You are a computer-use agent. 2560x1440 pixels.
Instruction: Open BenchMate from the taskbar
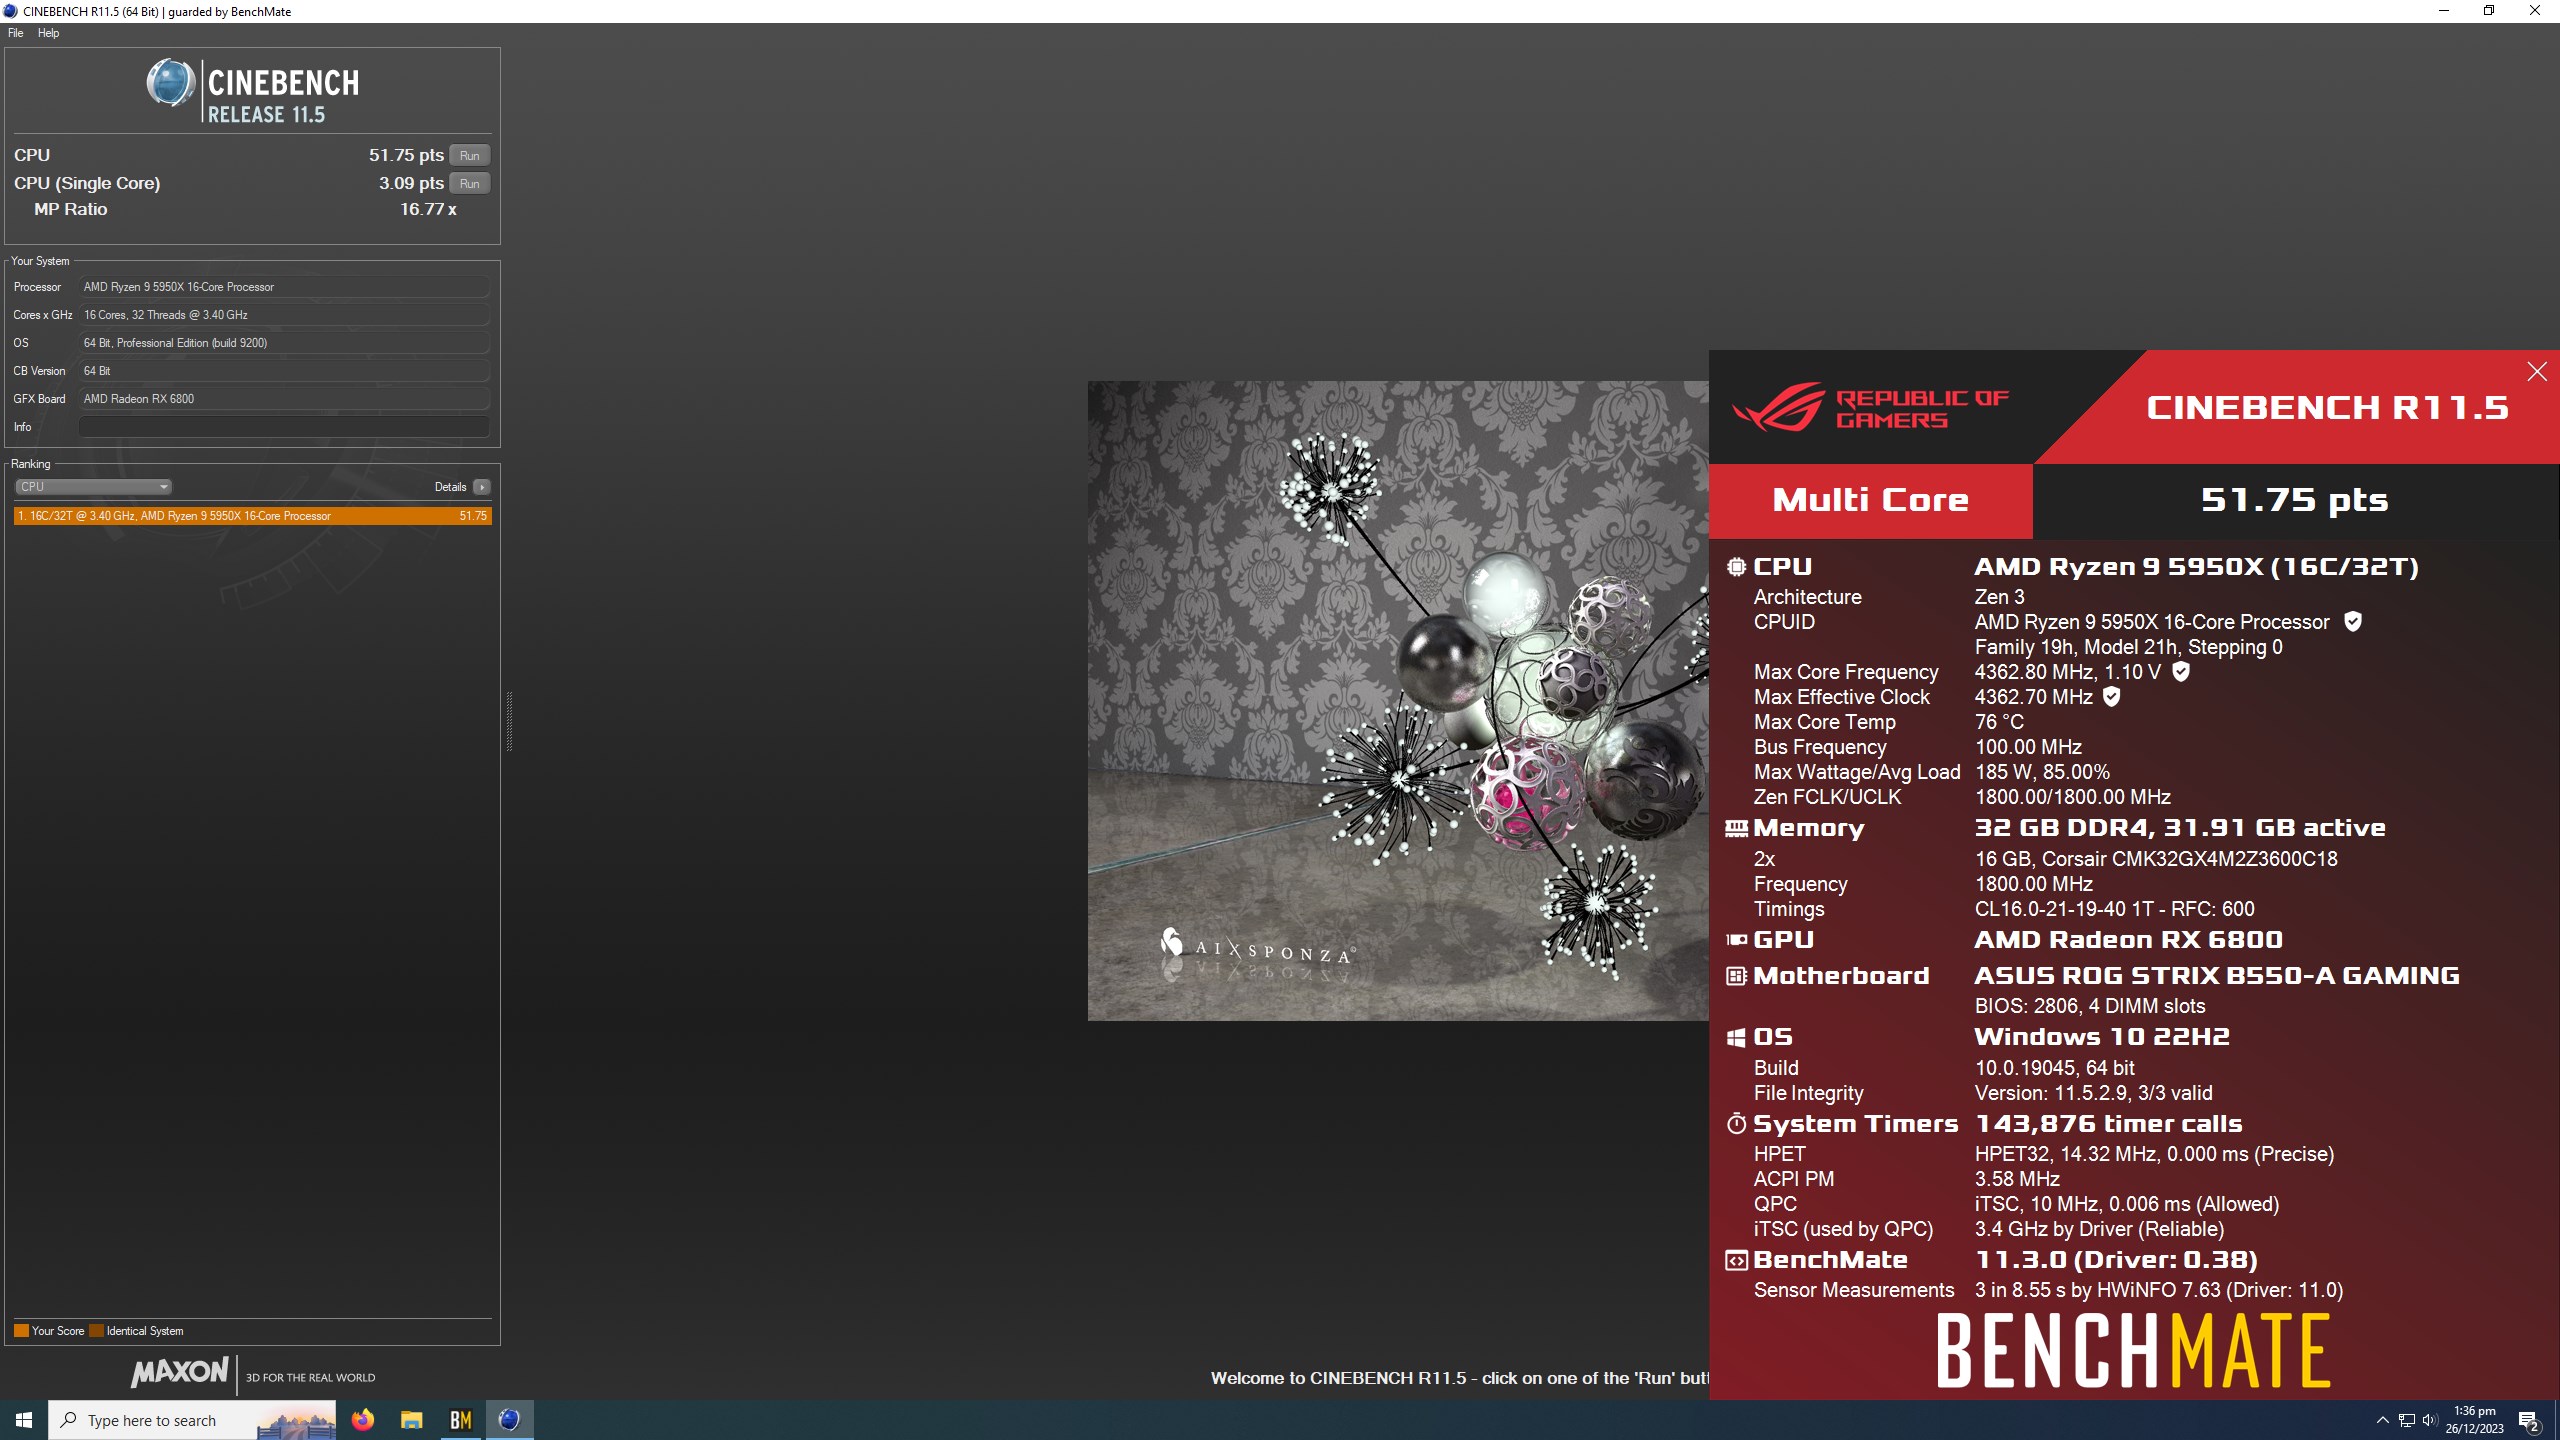[461, 1420]
